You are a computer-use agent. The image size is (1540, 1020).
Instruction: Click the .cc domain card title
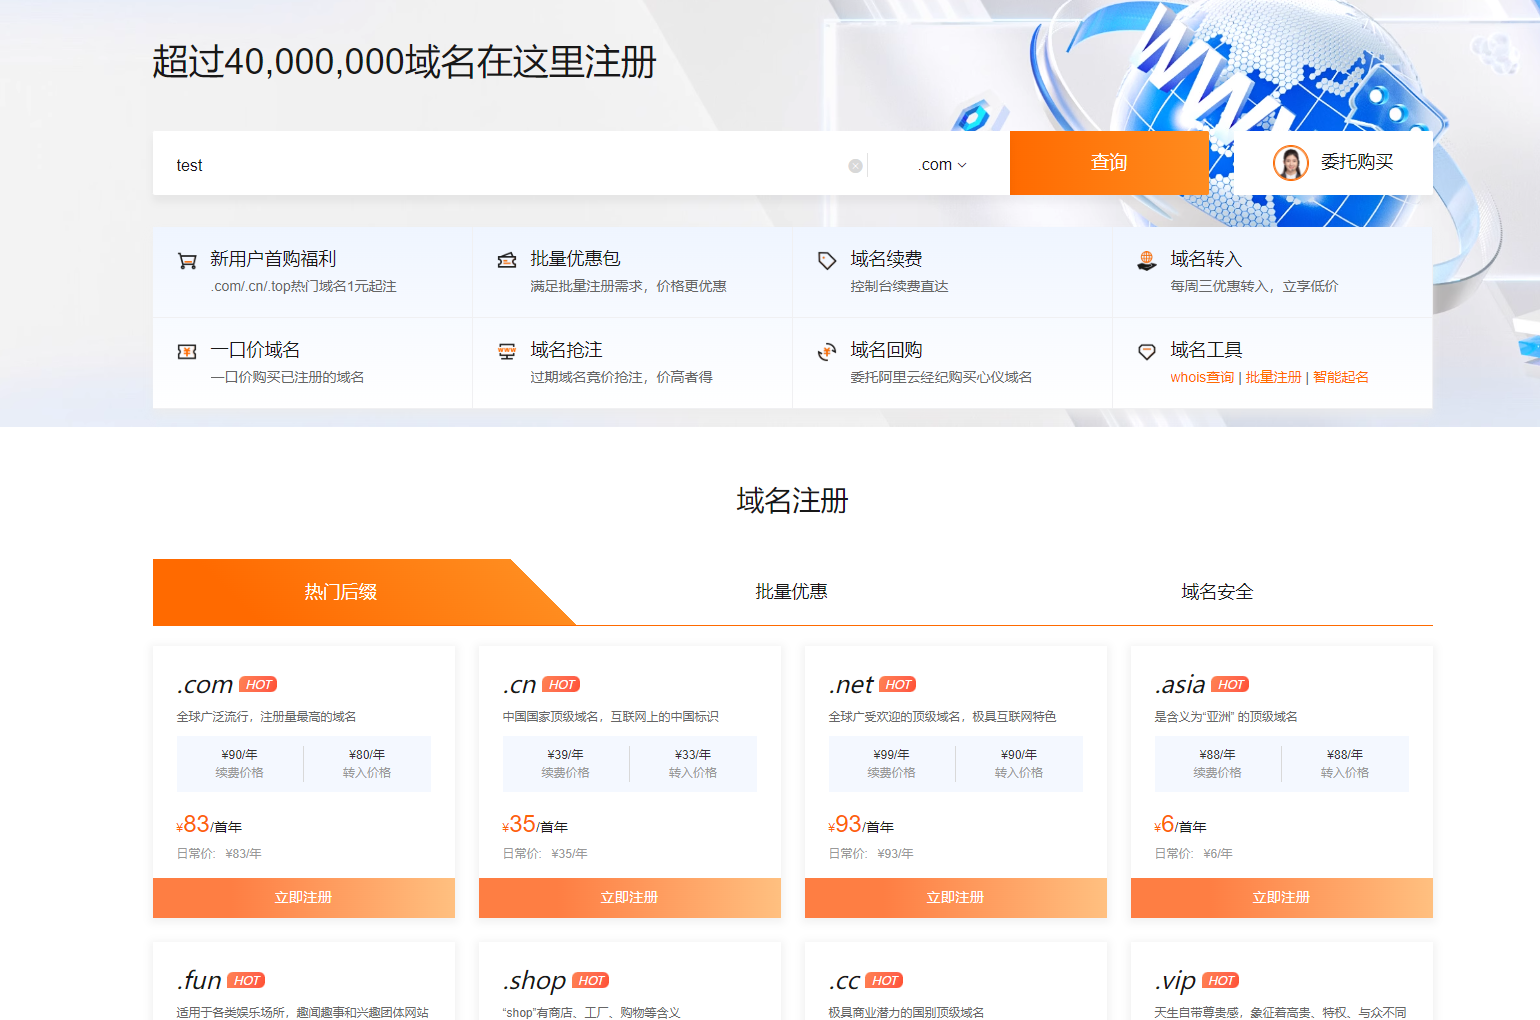(845, 981)
